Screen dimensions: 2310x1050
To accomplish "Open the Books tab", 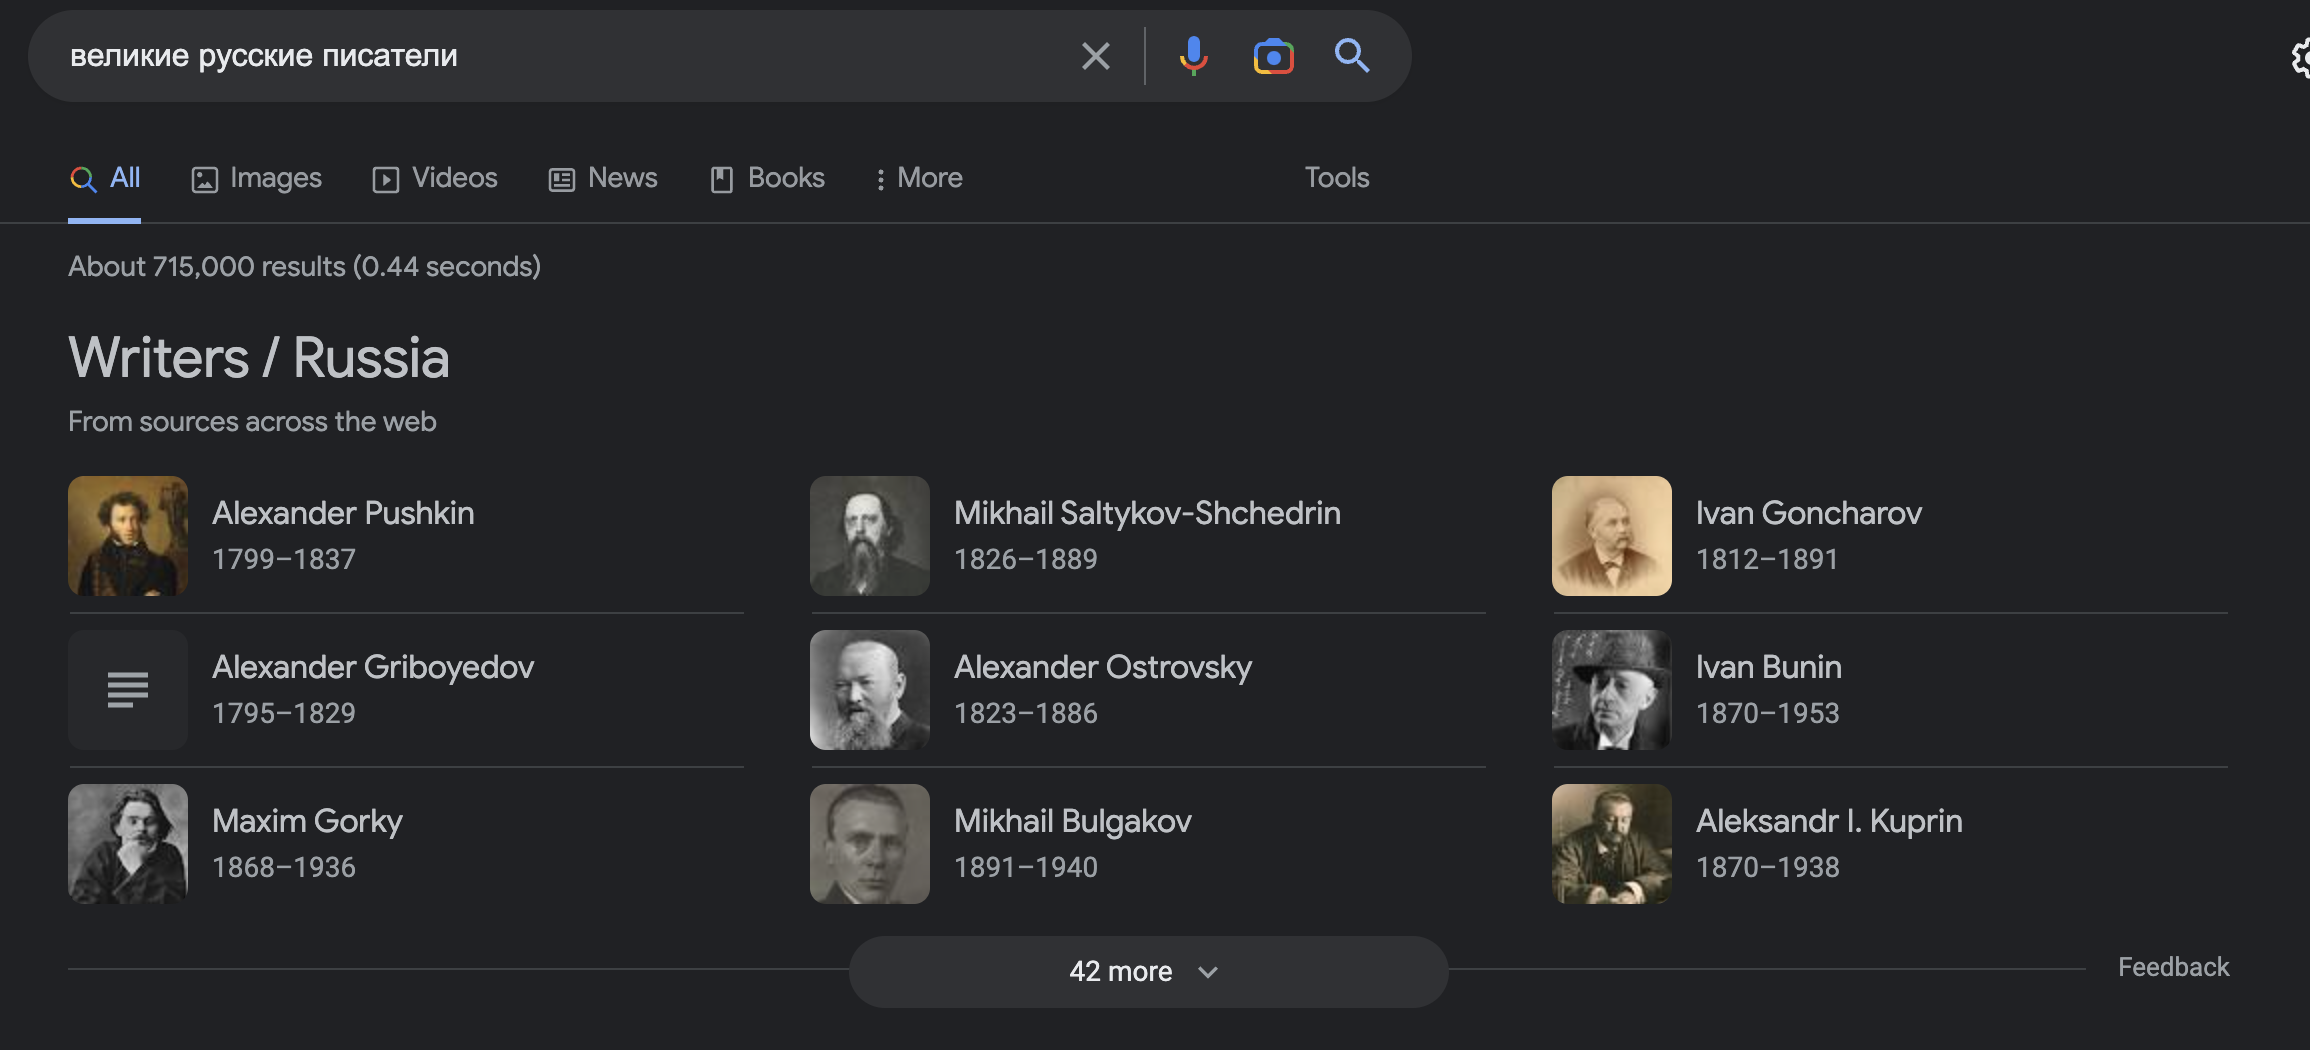I will [768, 178].
